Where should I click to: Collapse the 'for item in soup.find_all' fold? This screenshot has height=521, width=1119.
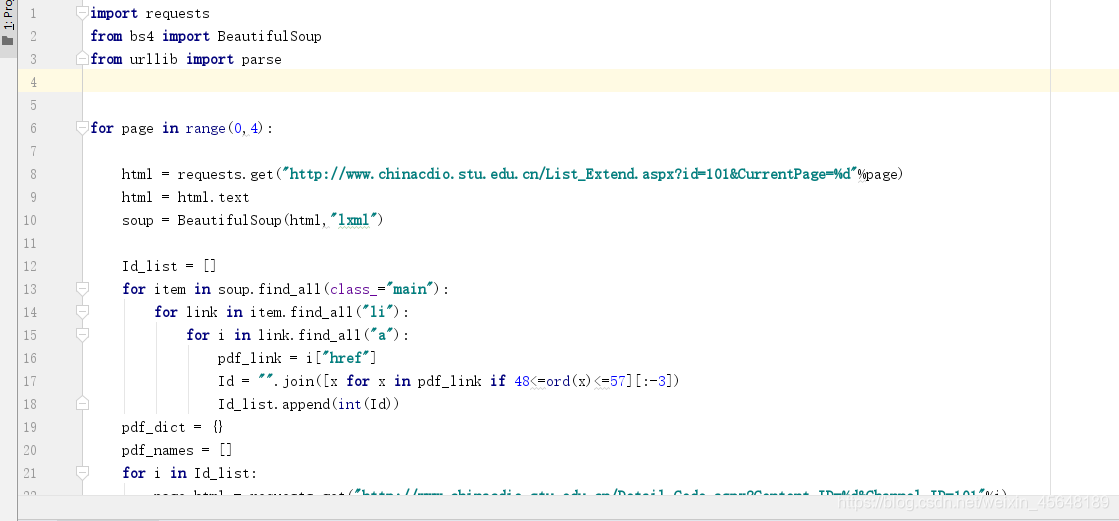[x=82, y=288]
